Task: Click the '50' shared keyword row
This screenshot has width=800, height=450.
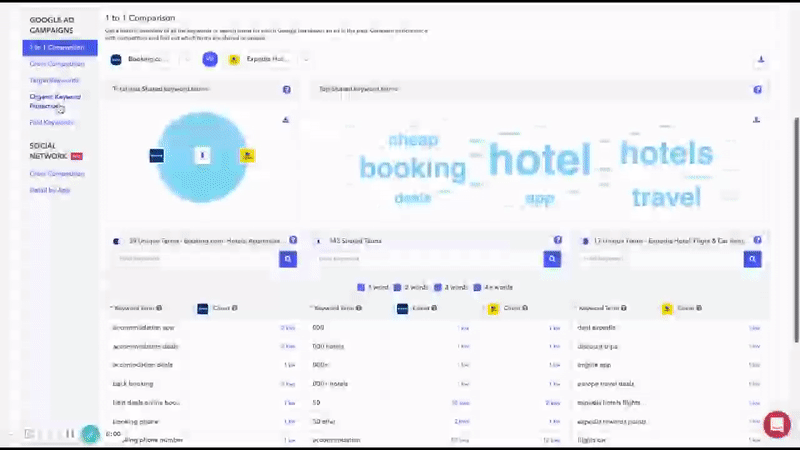Action: point(437,403)
